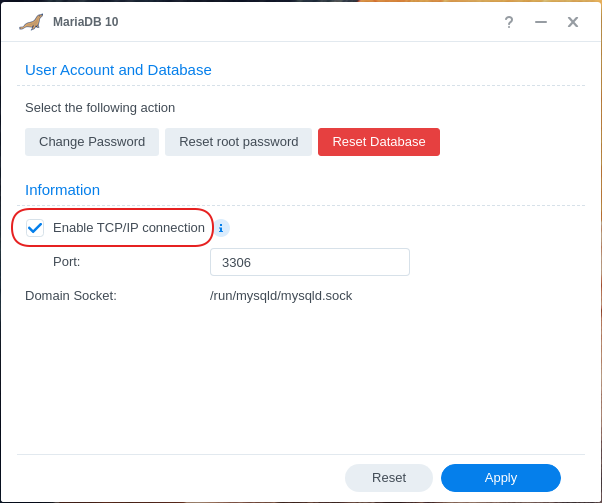
Task: Apply the MariaDB settings
Action: [501, 478]
